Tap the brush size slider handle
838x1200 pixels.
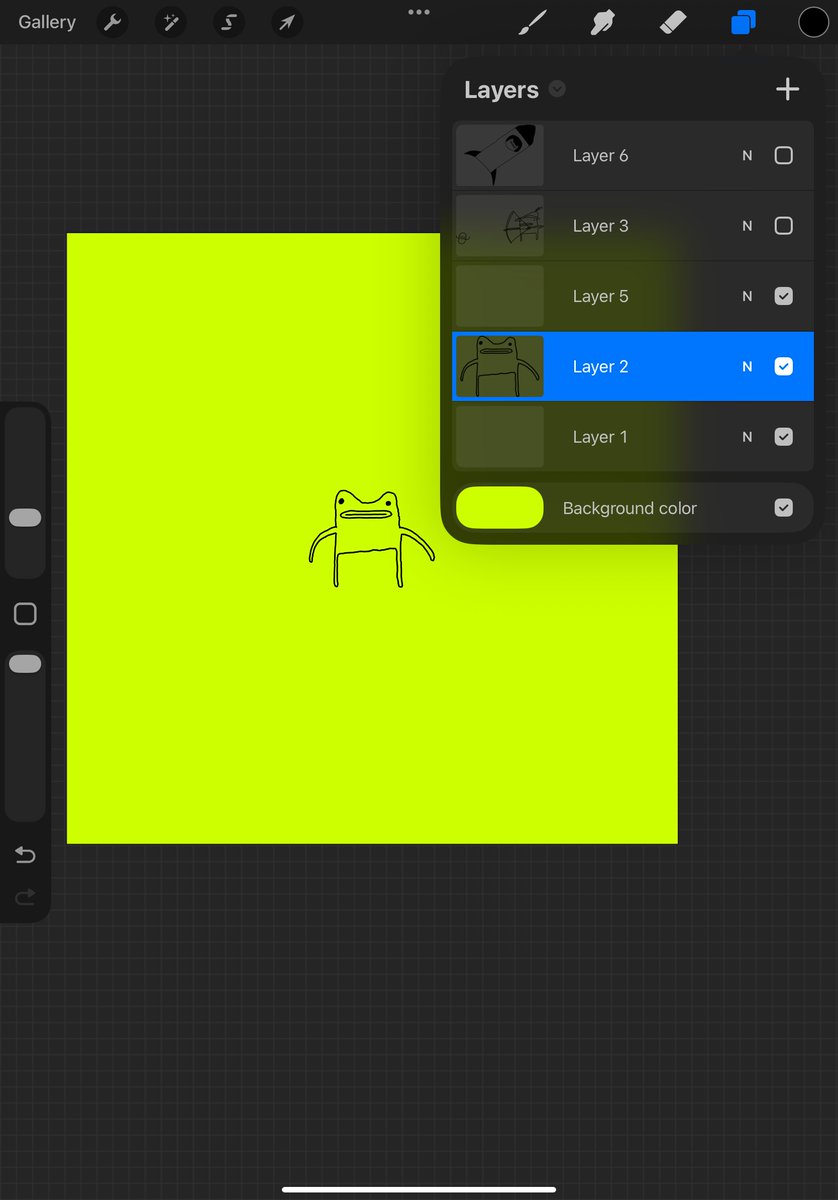(25, 517)
